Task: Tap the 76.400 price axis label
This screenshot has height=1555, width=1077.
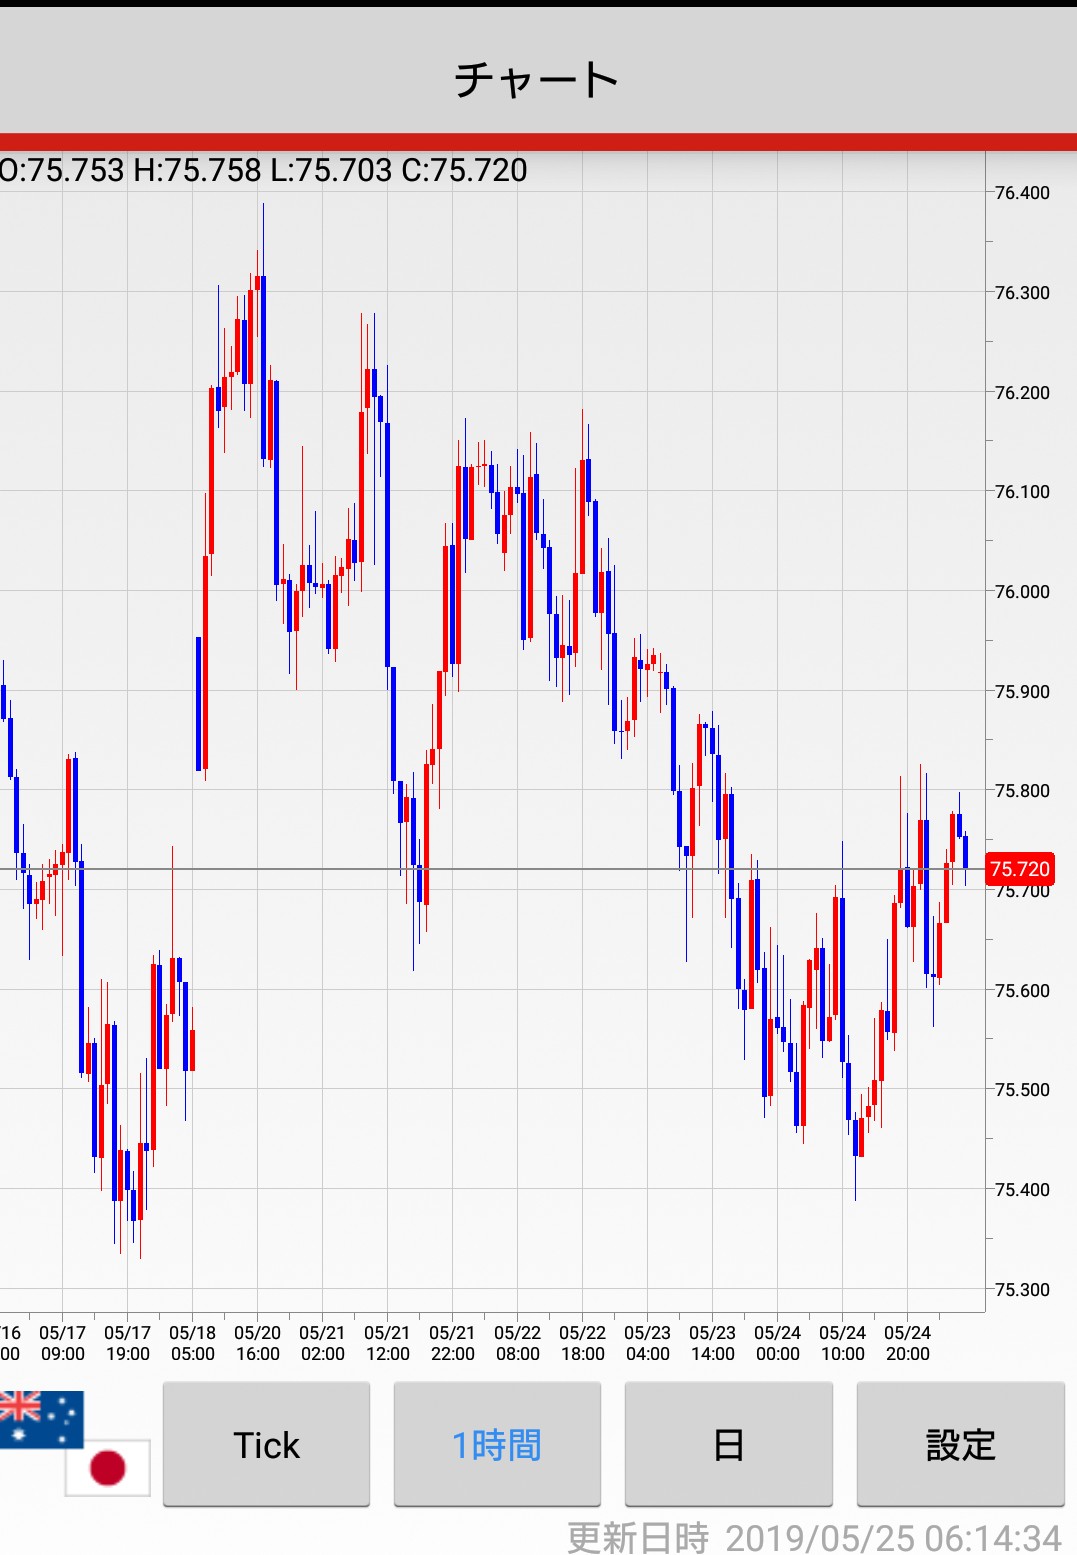Action: [1022, 193]
